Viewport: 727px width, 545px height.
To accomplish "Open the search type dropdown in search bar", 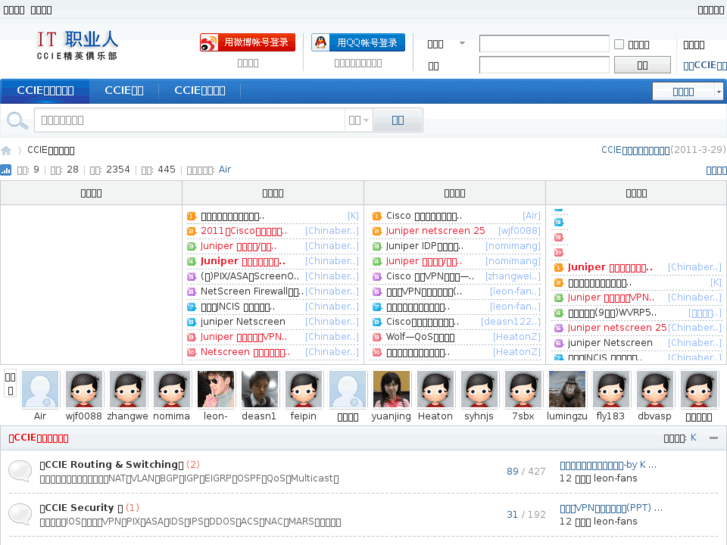I will 358,121.
